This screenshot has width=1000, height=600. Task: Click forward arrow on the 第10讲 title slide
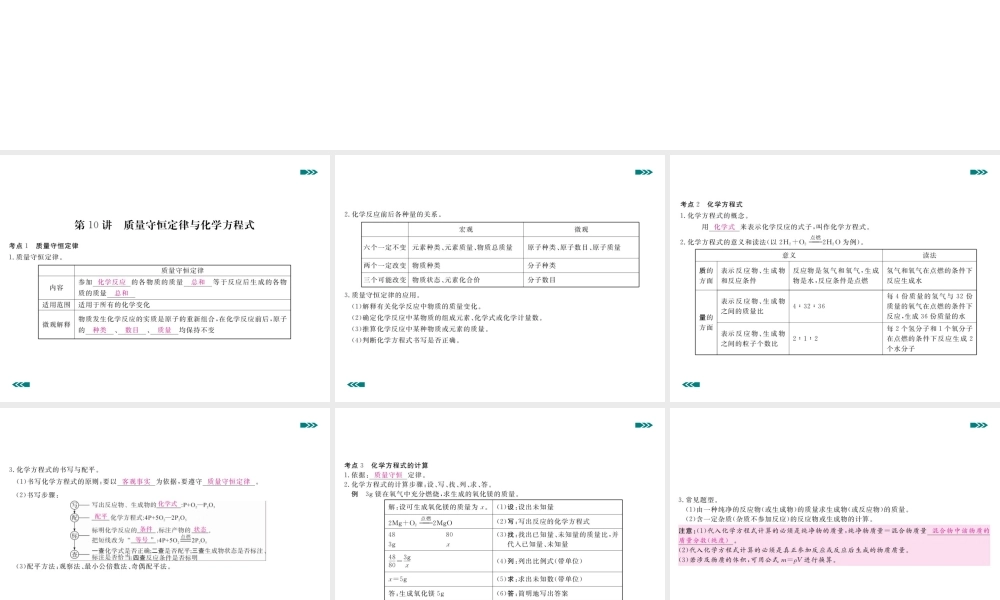[x=309, y=172]
